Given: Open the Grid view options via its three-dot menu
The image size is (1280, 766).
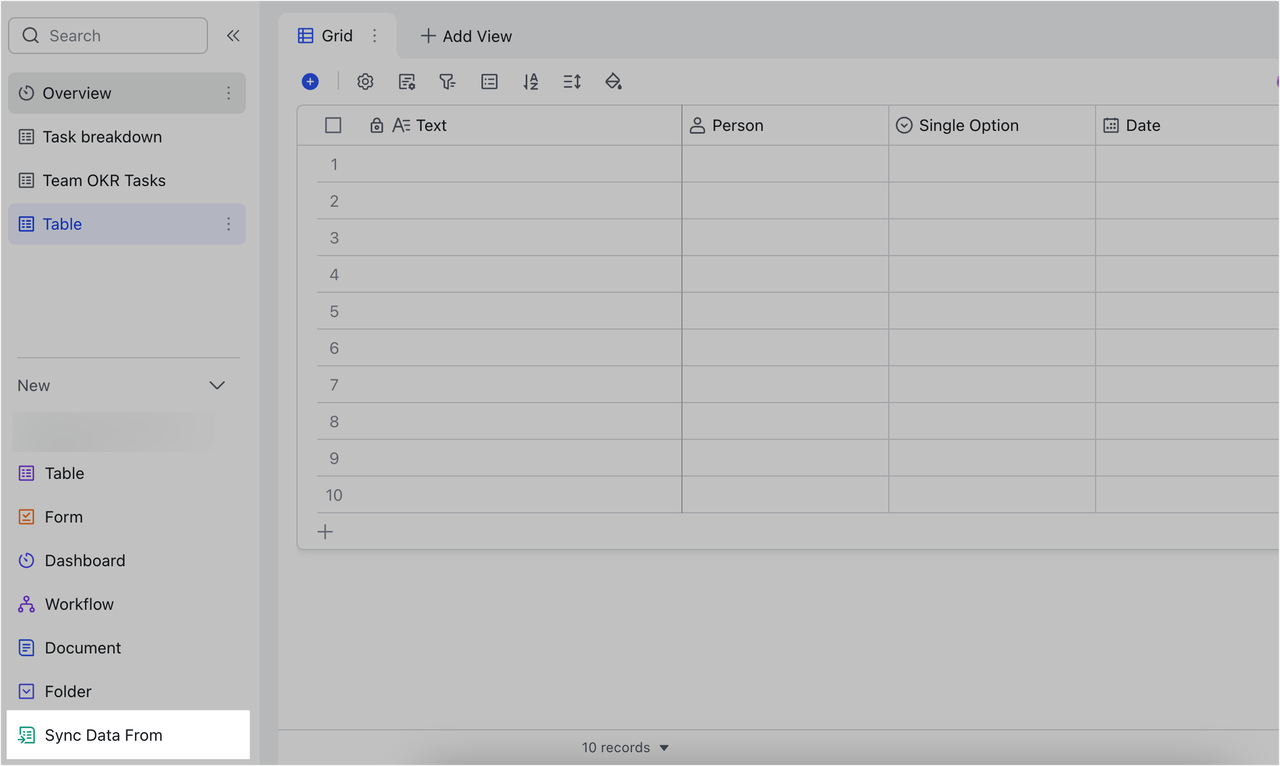Looking at the screenshot, I should click(x=374, y=35).
